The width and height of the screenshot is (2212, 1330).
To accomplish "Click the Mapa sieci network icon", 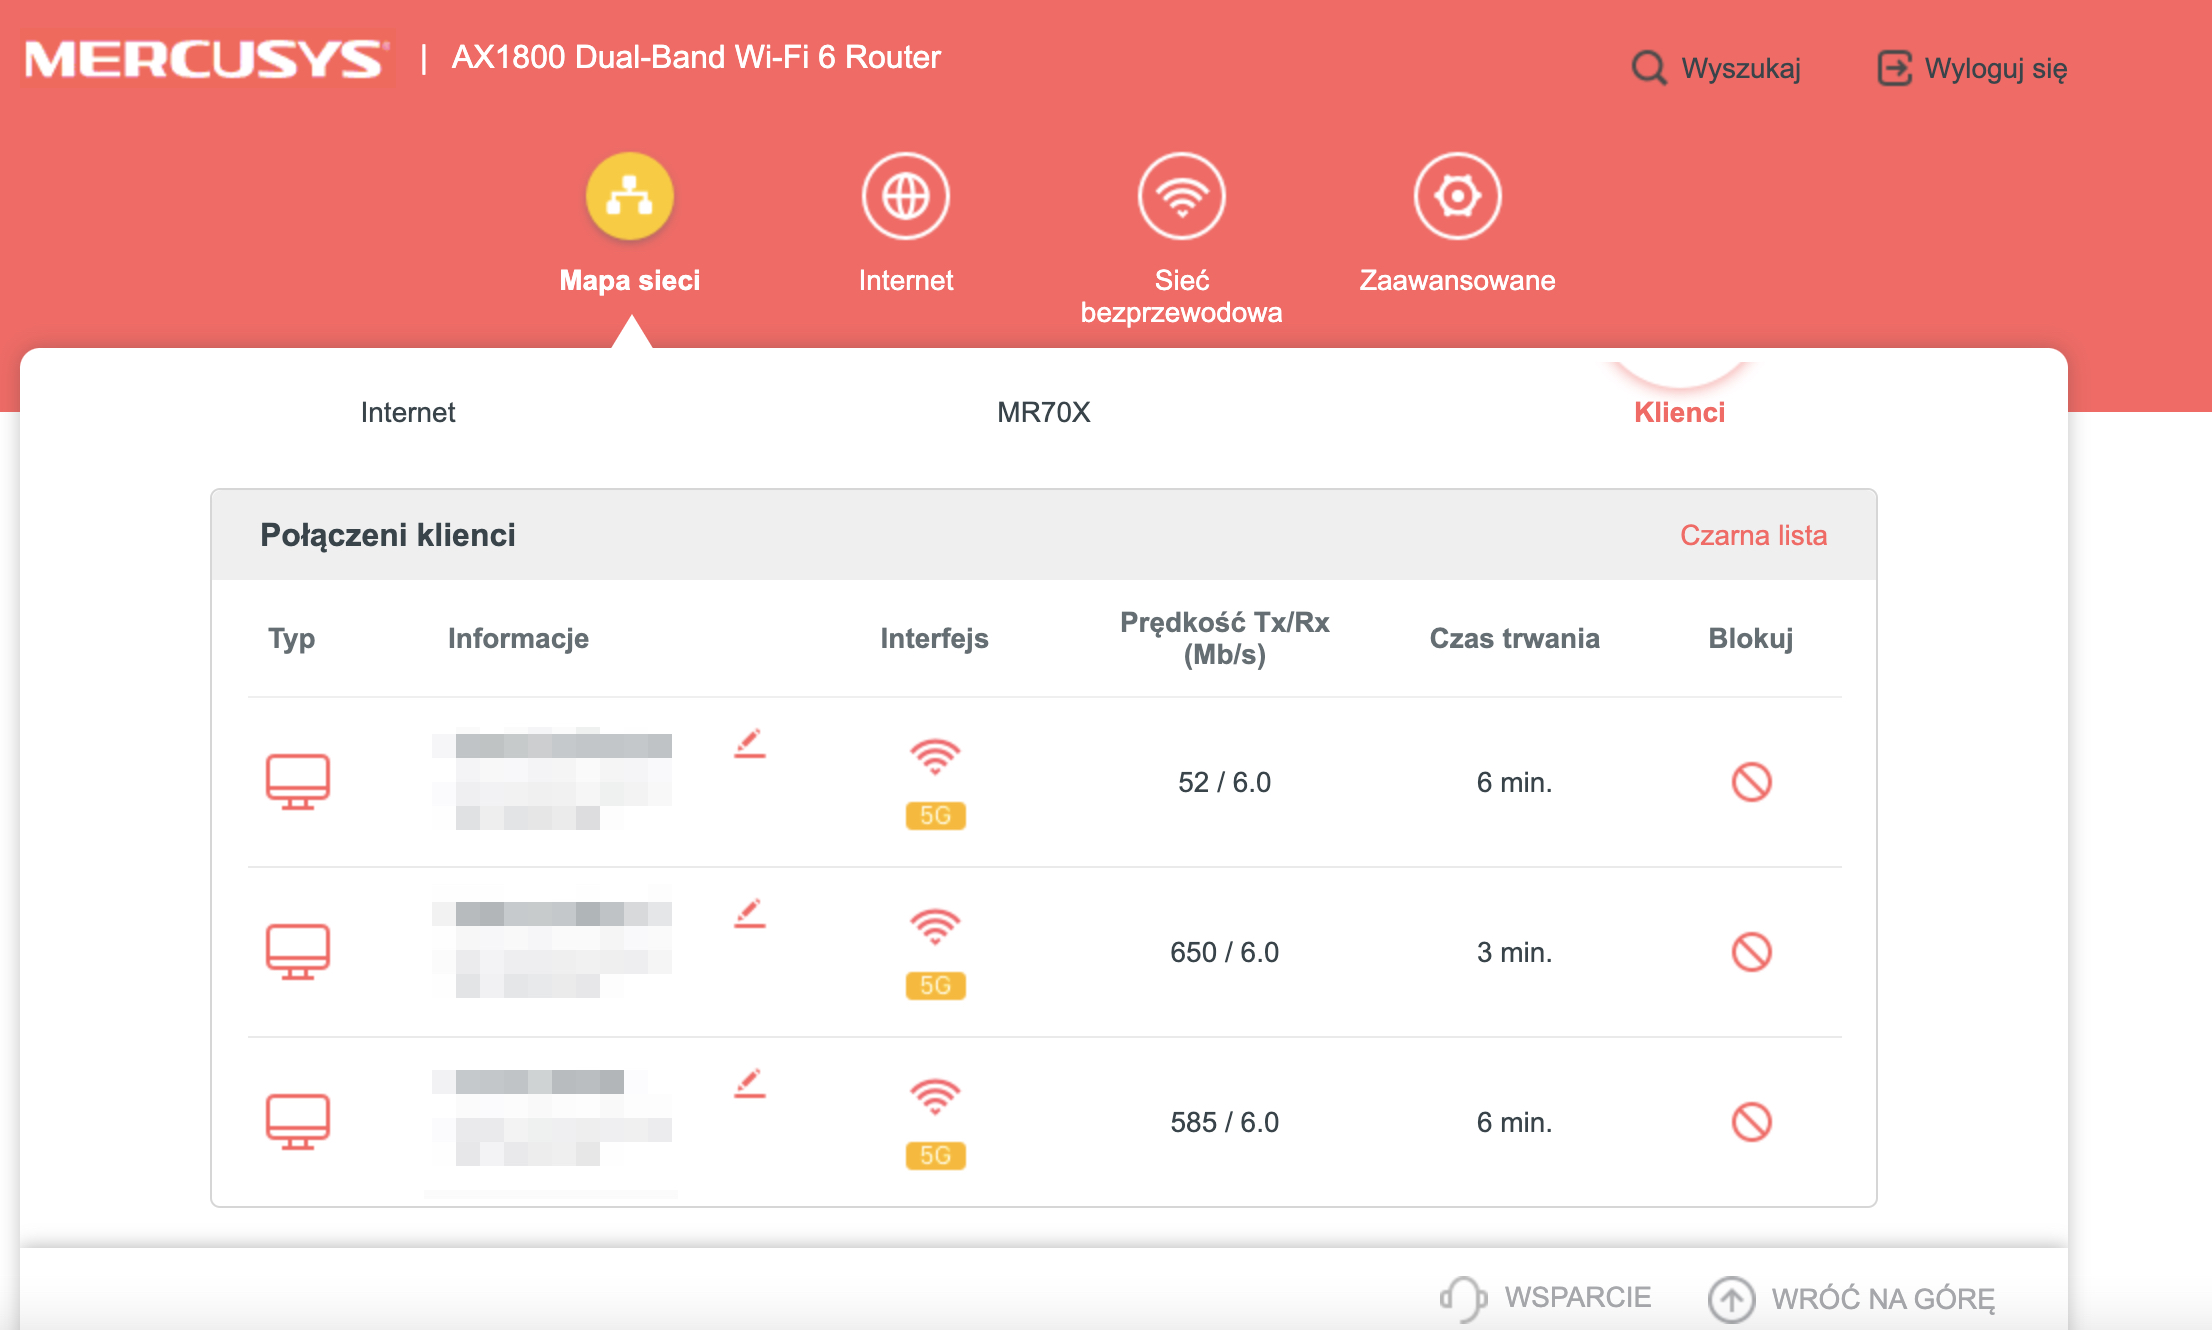I will pos(629,196).
